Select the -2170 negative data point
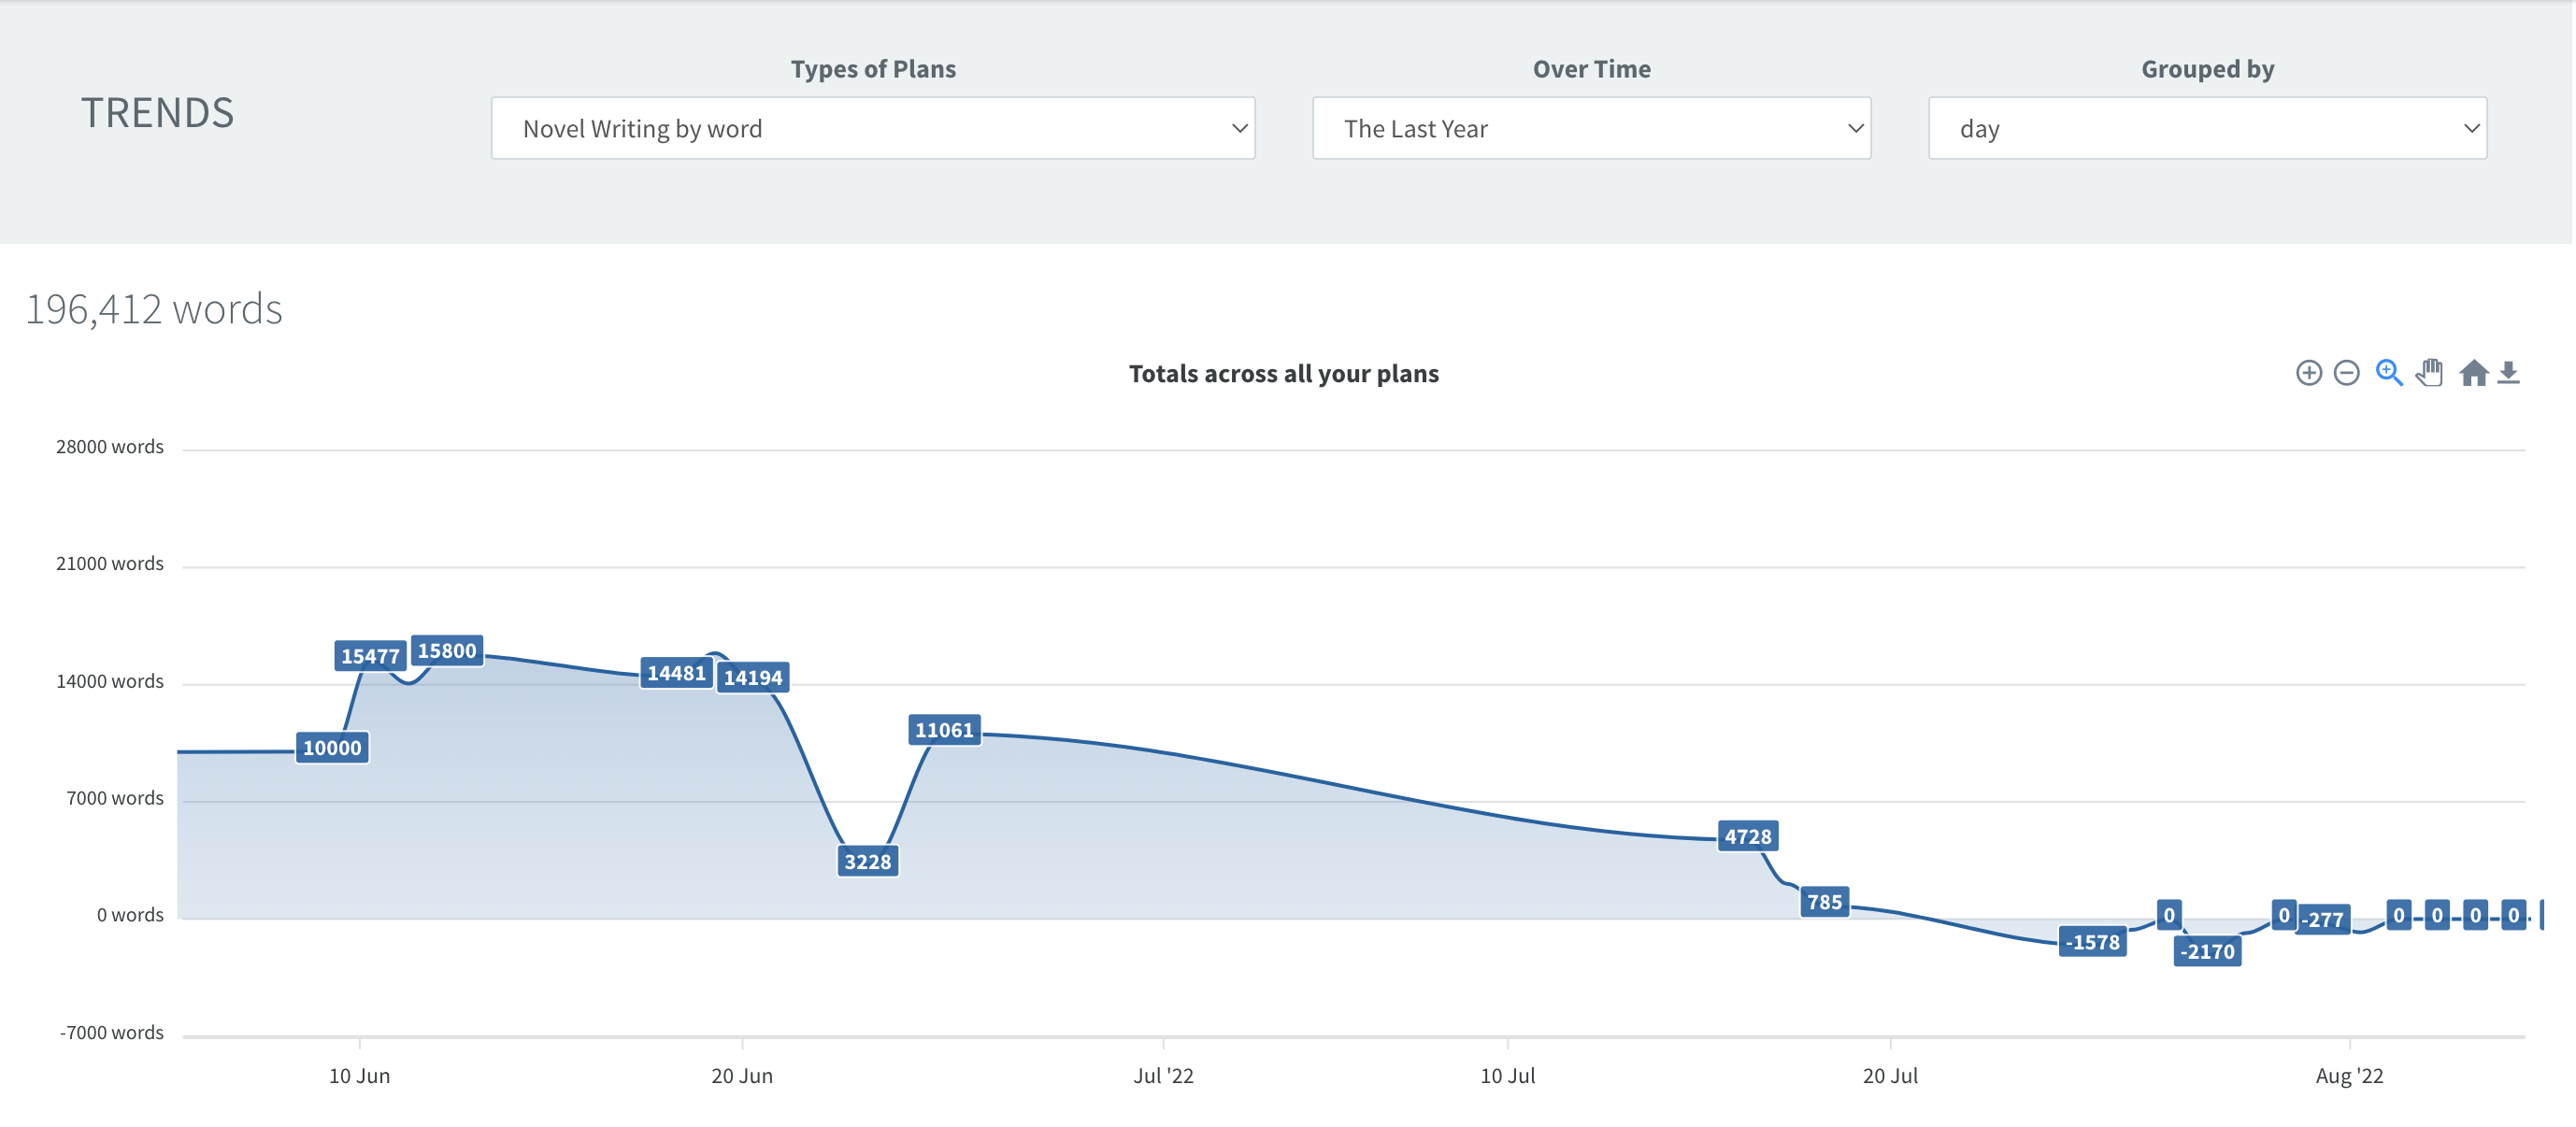2576x1127 pixels. [2208, 952]
